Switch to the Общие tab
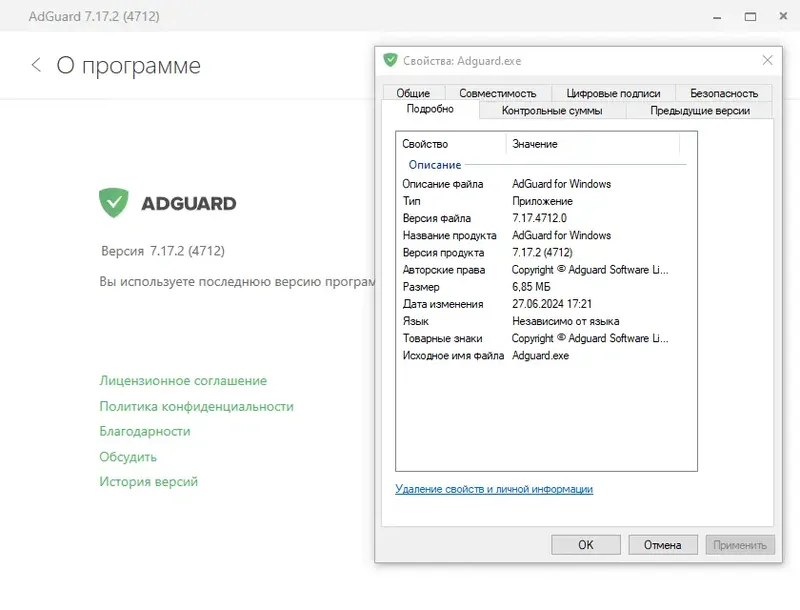Image resolution: width=800 pixels, height=610 pixels. pyautogui.click(x=413, y=93)
